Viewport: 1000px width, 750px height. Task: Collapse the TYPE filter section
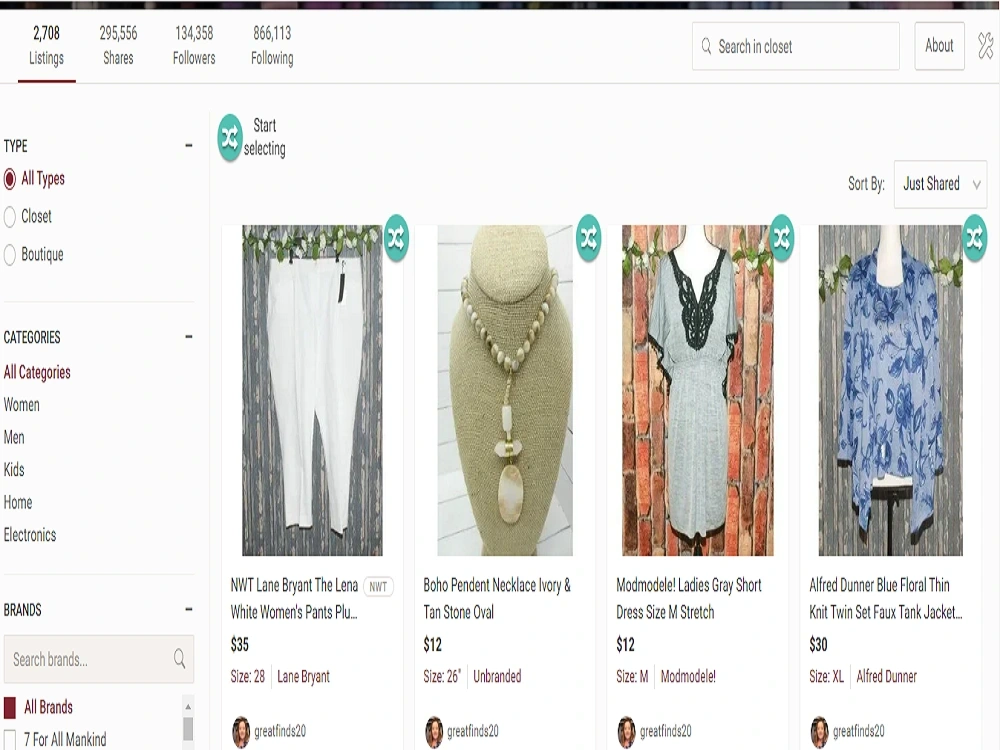(188, 145)
